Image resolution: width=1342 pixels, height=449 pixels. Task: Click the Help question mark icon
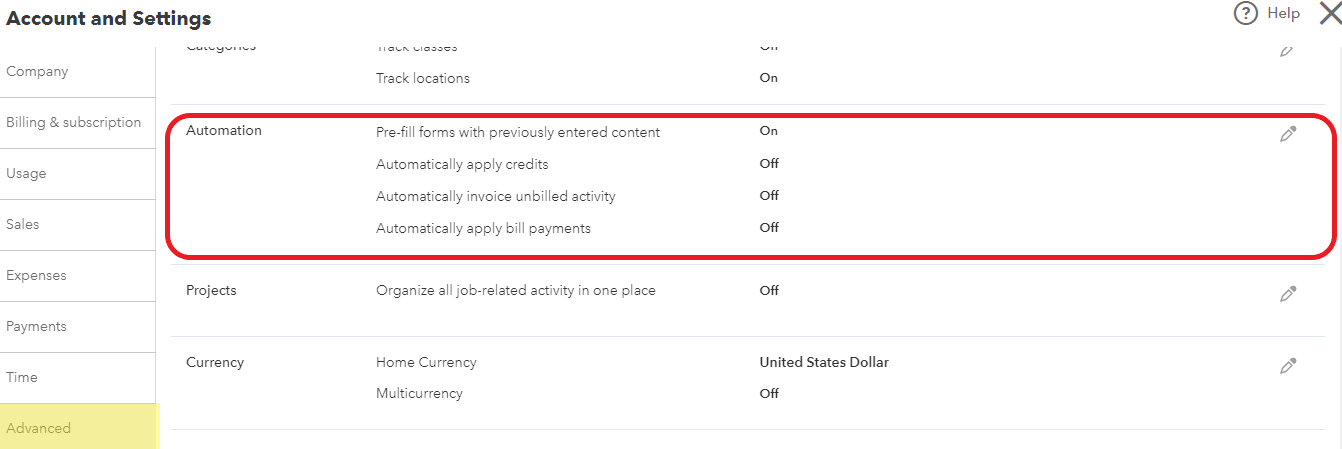1245,14
